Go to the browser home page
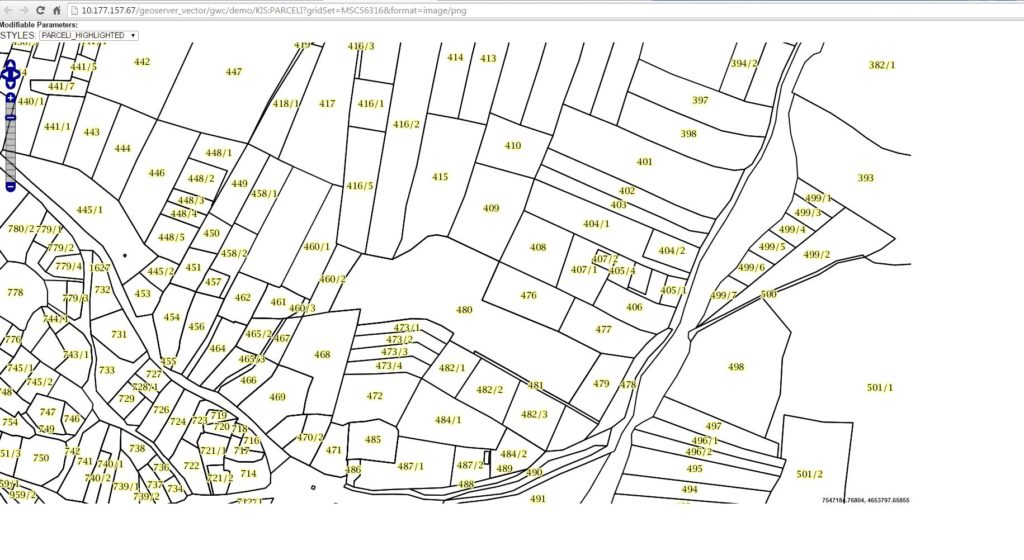The width and height of the screenshot is (1024, 560). pyautogui.click(x=57, y=10)
